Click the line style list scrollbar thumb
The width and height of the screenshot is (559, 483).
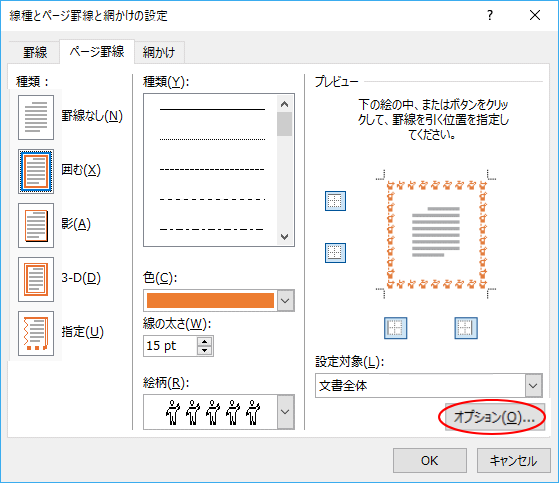click(x=284, y=124)
